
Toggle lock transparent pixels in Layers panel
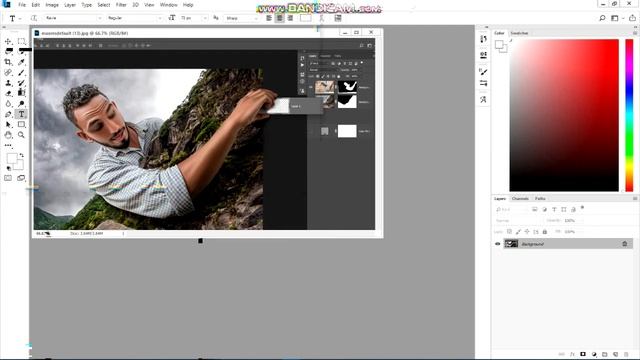(x=509, y=231)
